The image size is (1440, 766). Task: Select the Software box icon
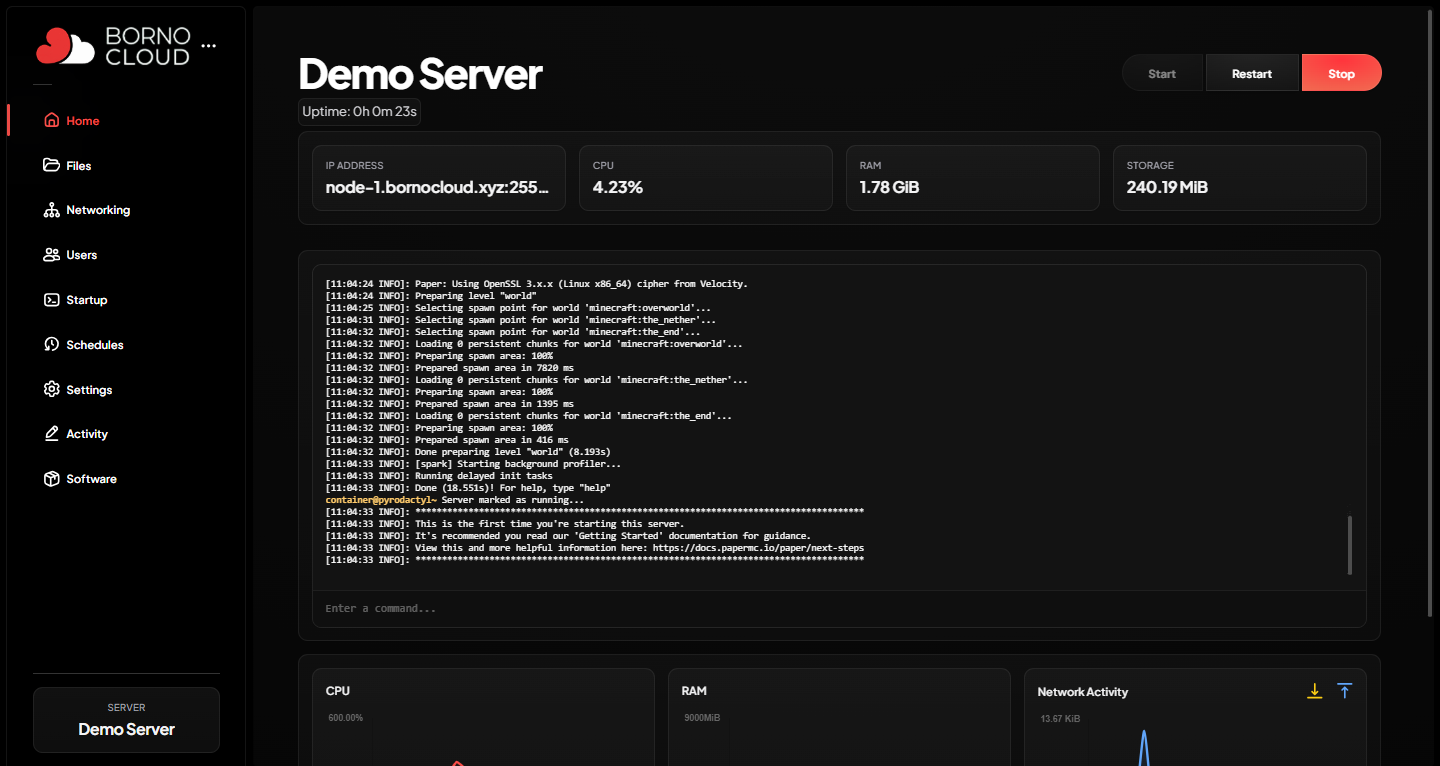[52, 479]
